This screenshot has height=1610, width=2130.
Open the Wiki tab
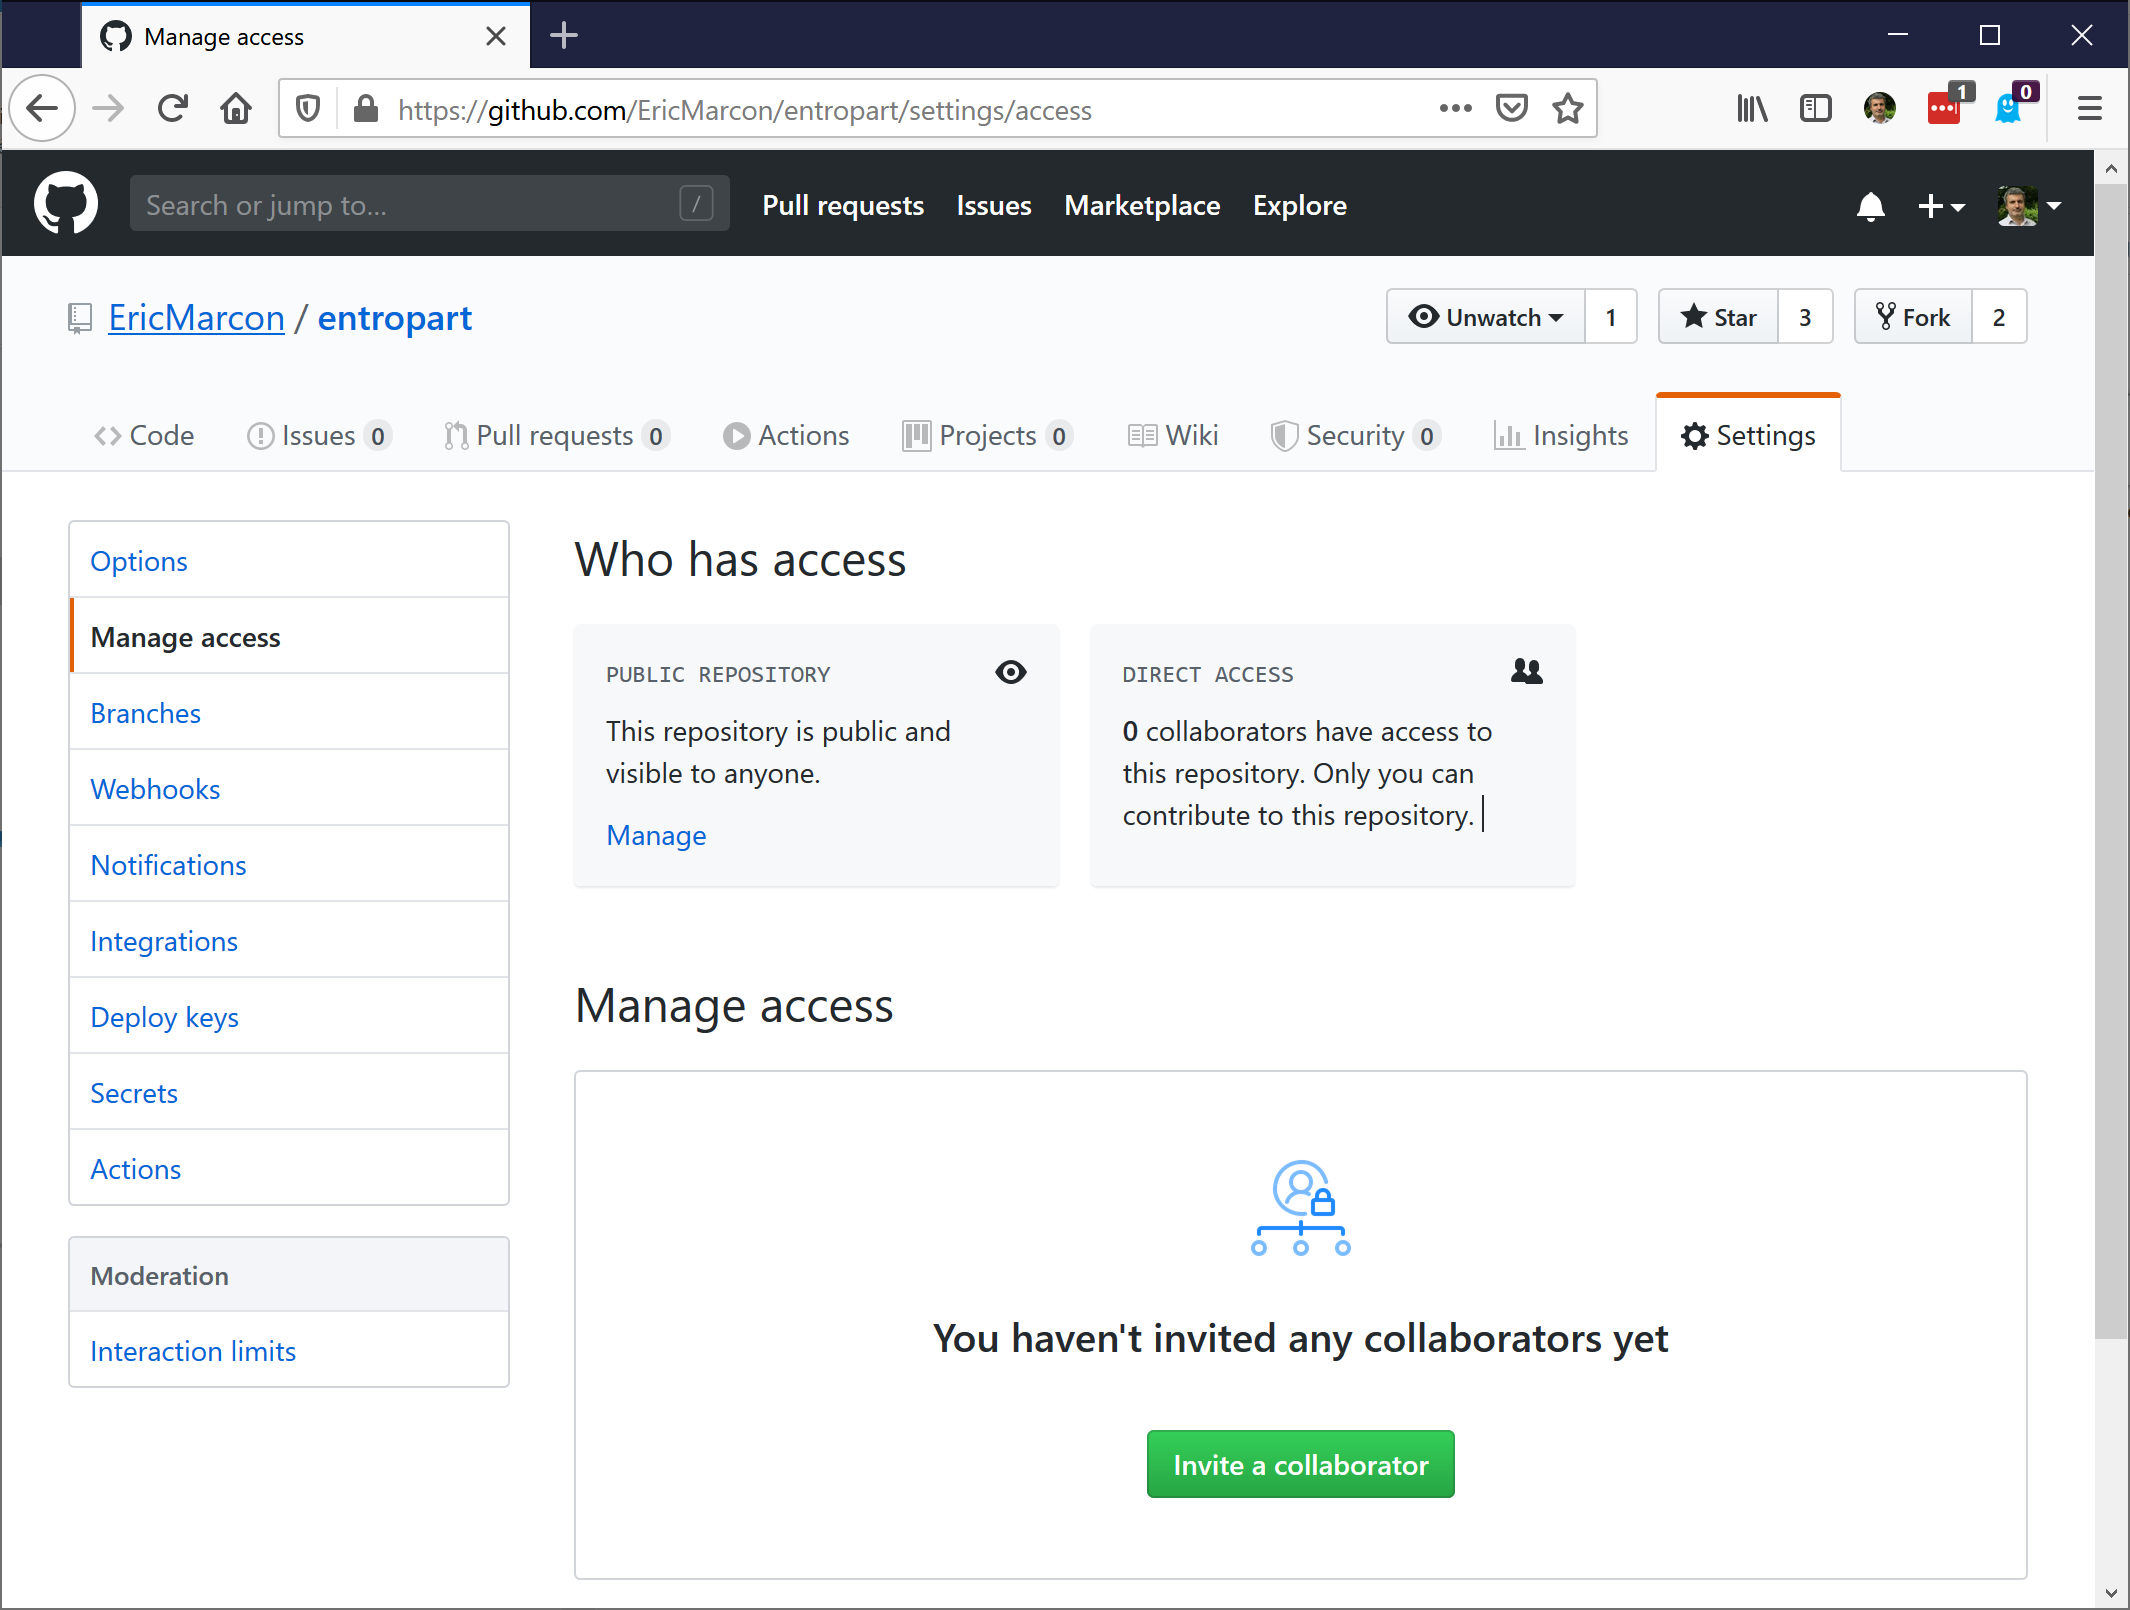(1173, 435)
